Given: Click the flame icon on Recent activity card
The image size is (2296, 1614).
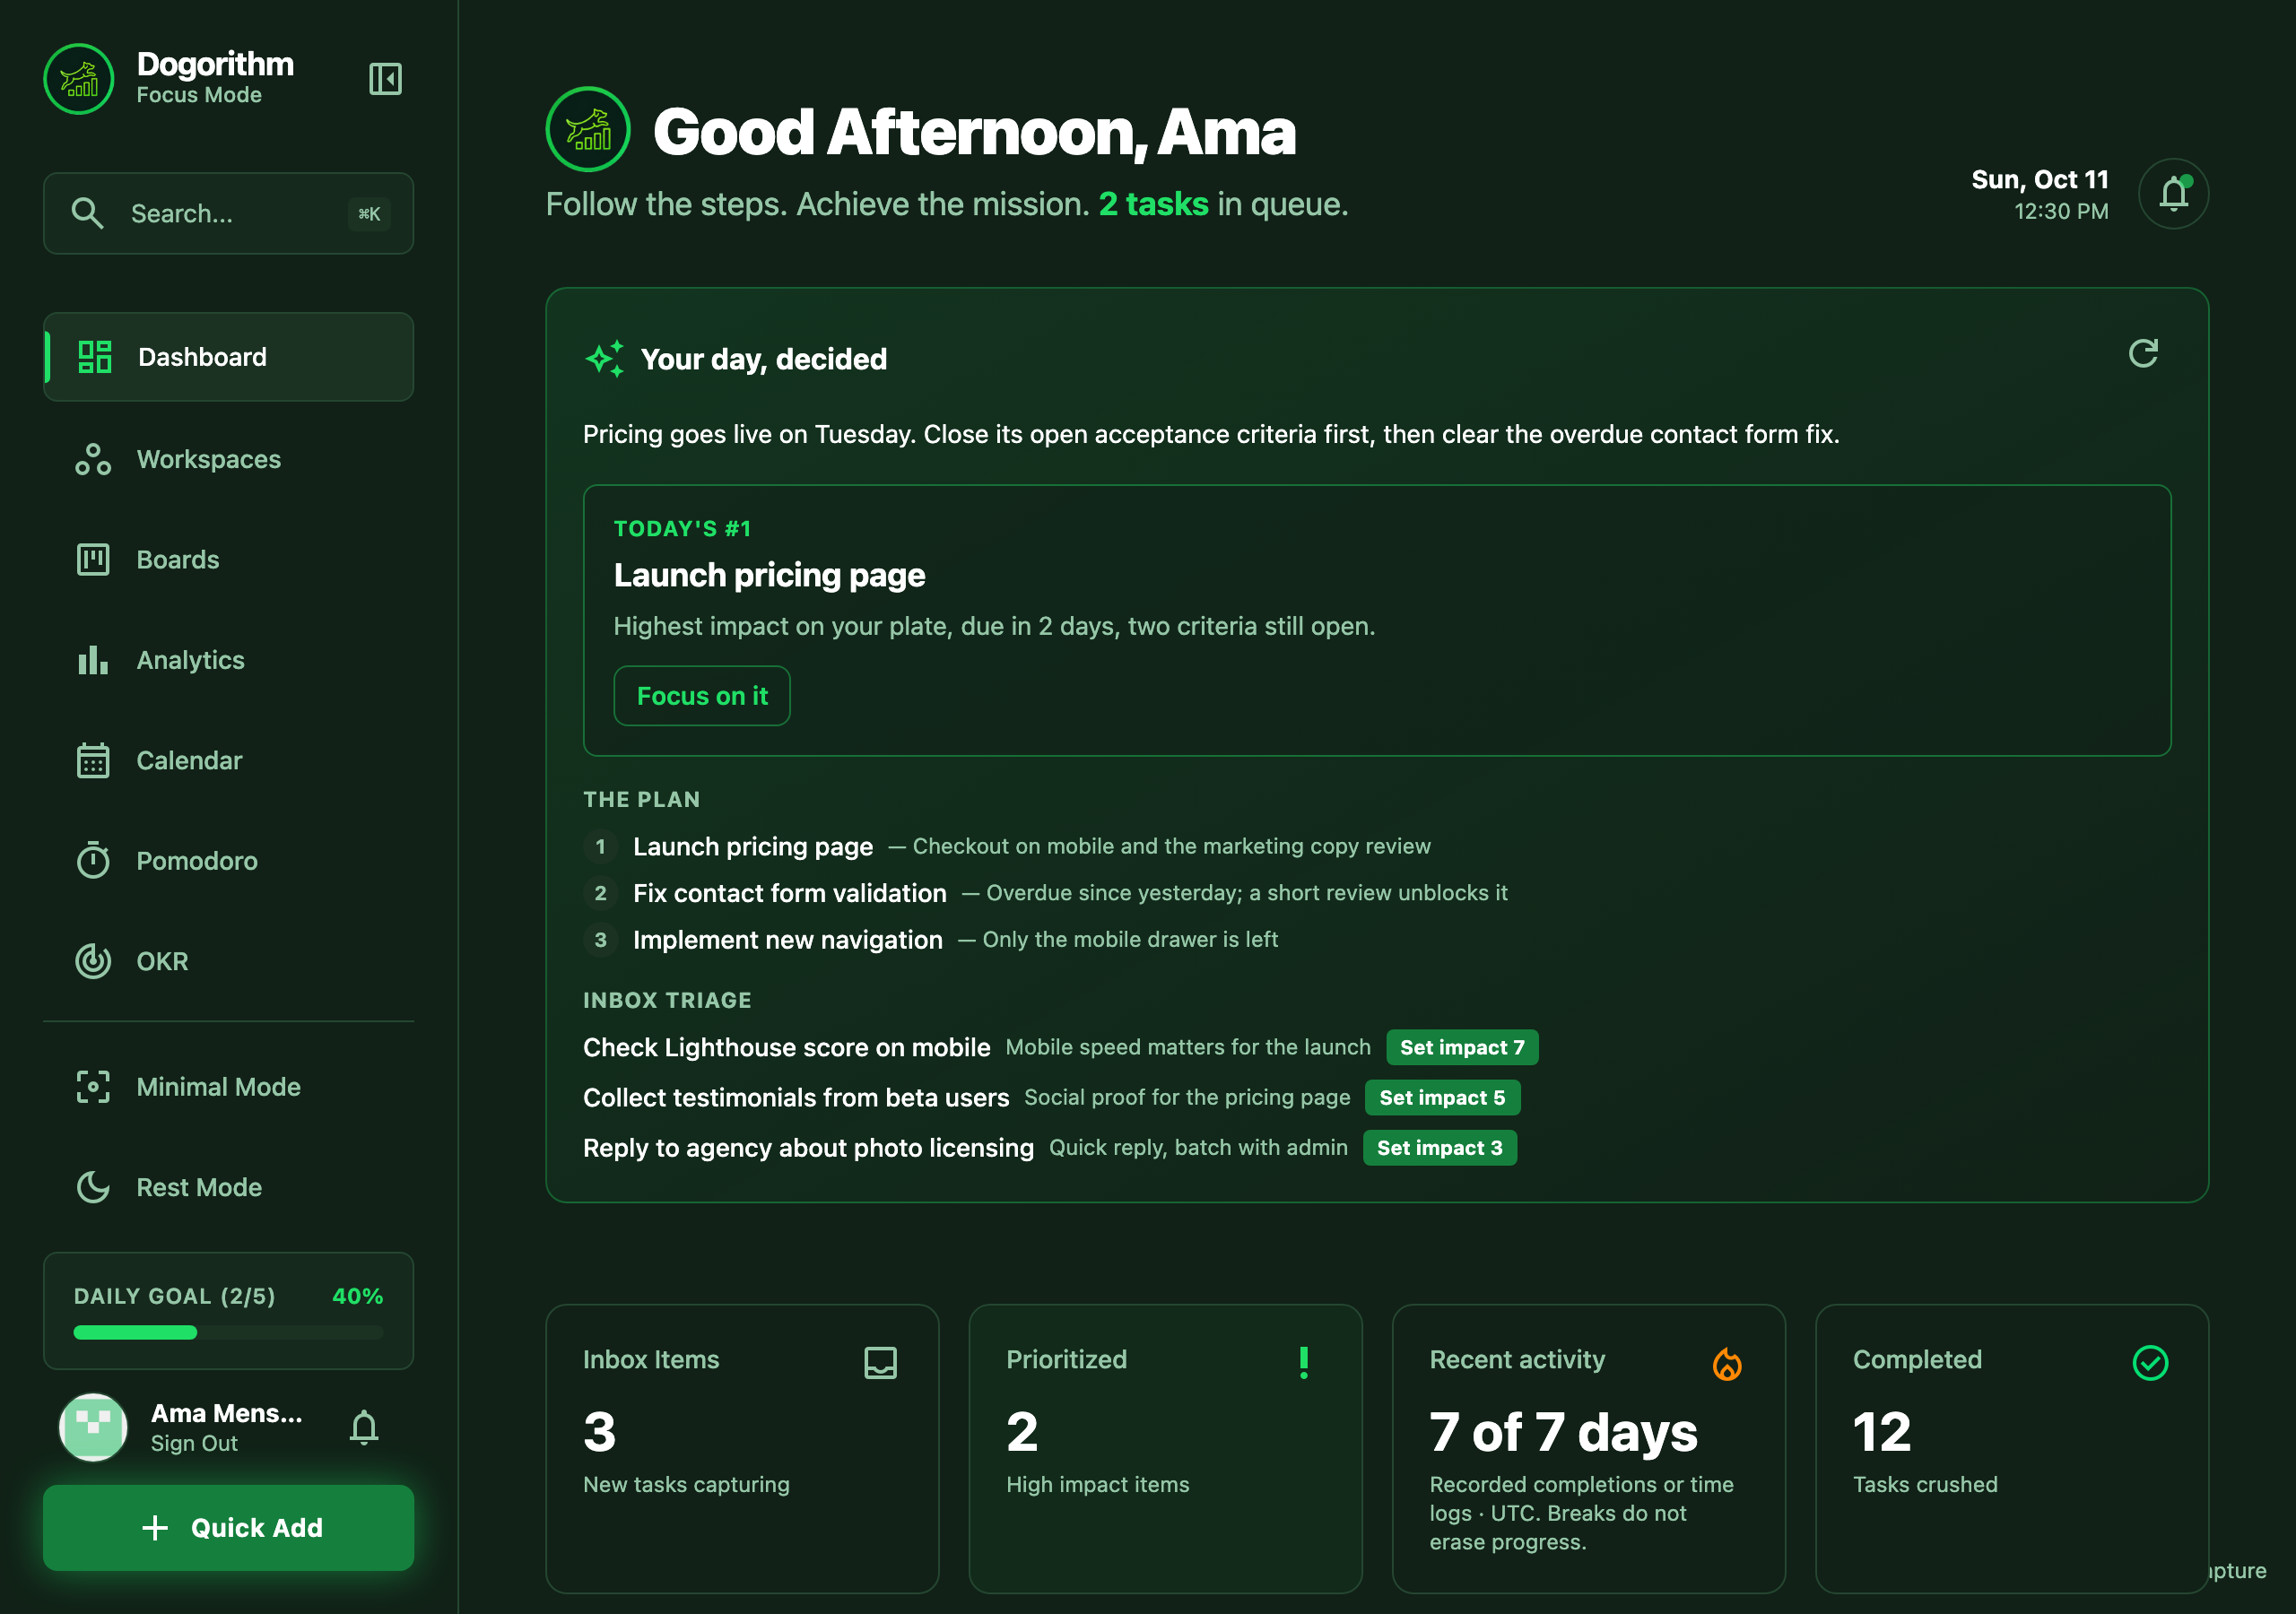Looking at the screenshot, I should click(1727, 1363).
